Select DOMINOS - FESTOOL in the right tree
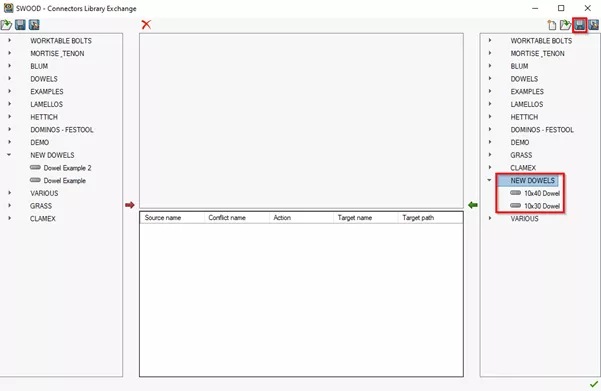The width and height of the screenshot is (601, 391). (542, 130)
